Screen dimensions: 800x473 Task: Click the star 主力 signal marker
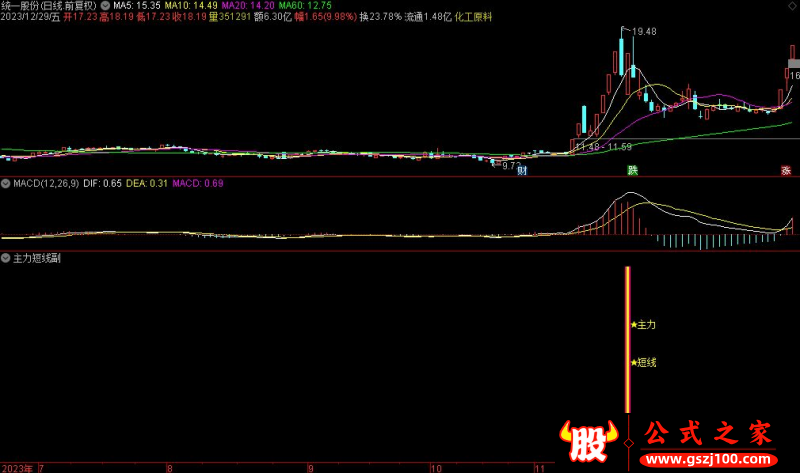click(643, 324)
